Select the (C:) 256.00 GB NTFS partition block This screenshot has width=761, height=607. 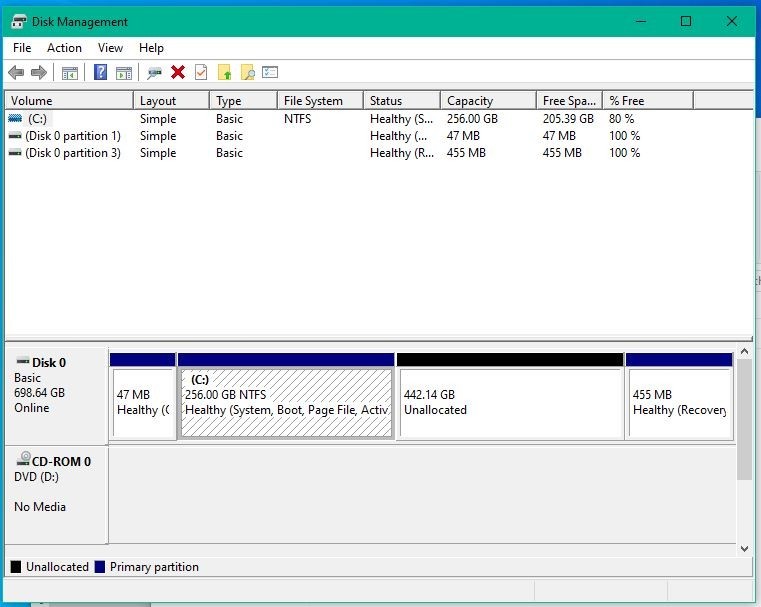click(x=286, y=396)
